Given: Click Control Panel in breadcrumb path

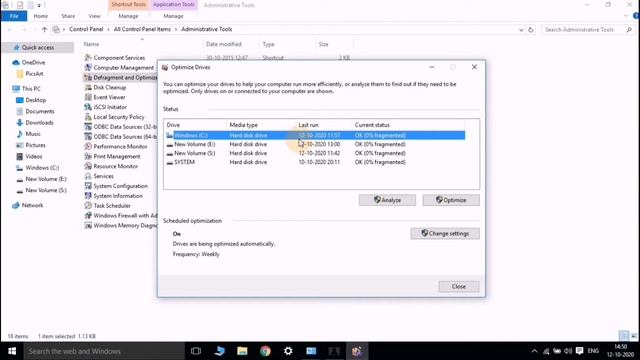Looking at the screenshot, I should [x=86, y=29].
